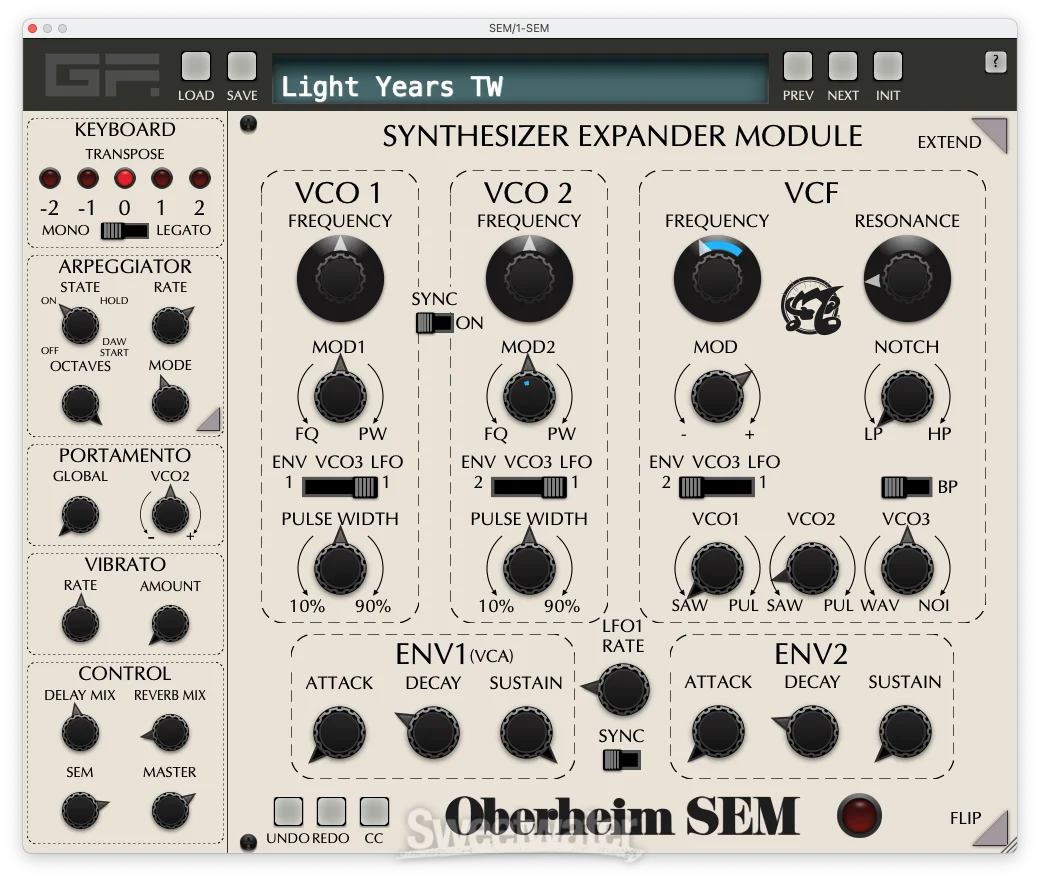Image resolution: width=1040 pixels, height=880 pixels.
Task: Toggle the LFO1 SYNC switch
Action: [622, 760]
